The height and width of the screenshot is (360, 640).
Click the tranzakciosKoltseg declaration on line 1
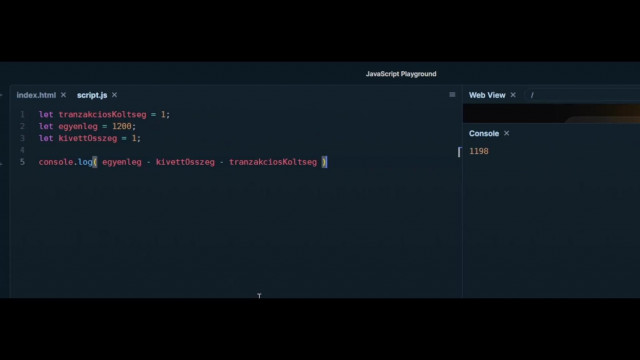click(x=102, y=115)
